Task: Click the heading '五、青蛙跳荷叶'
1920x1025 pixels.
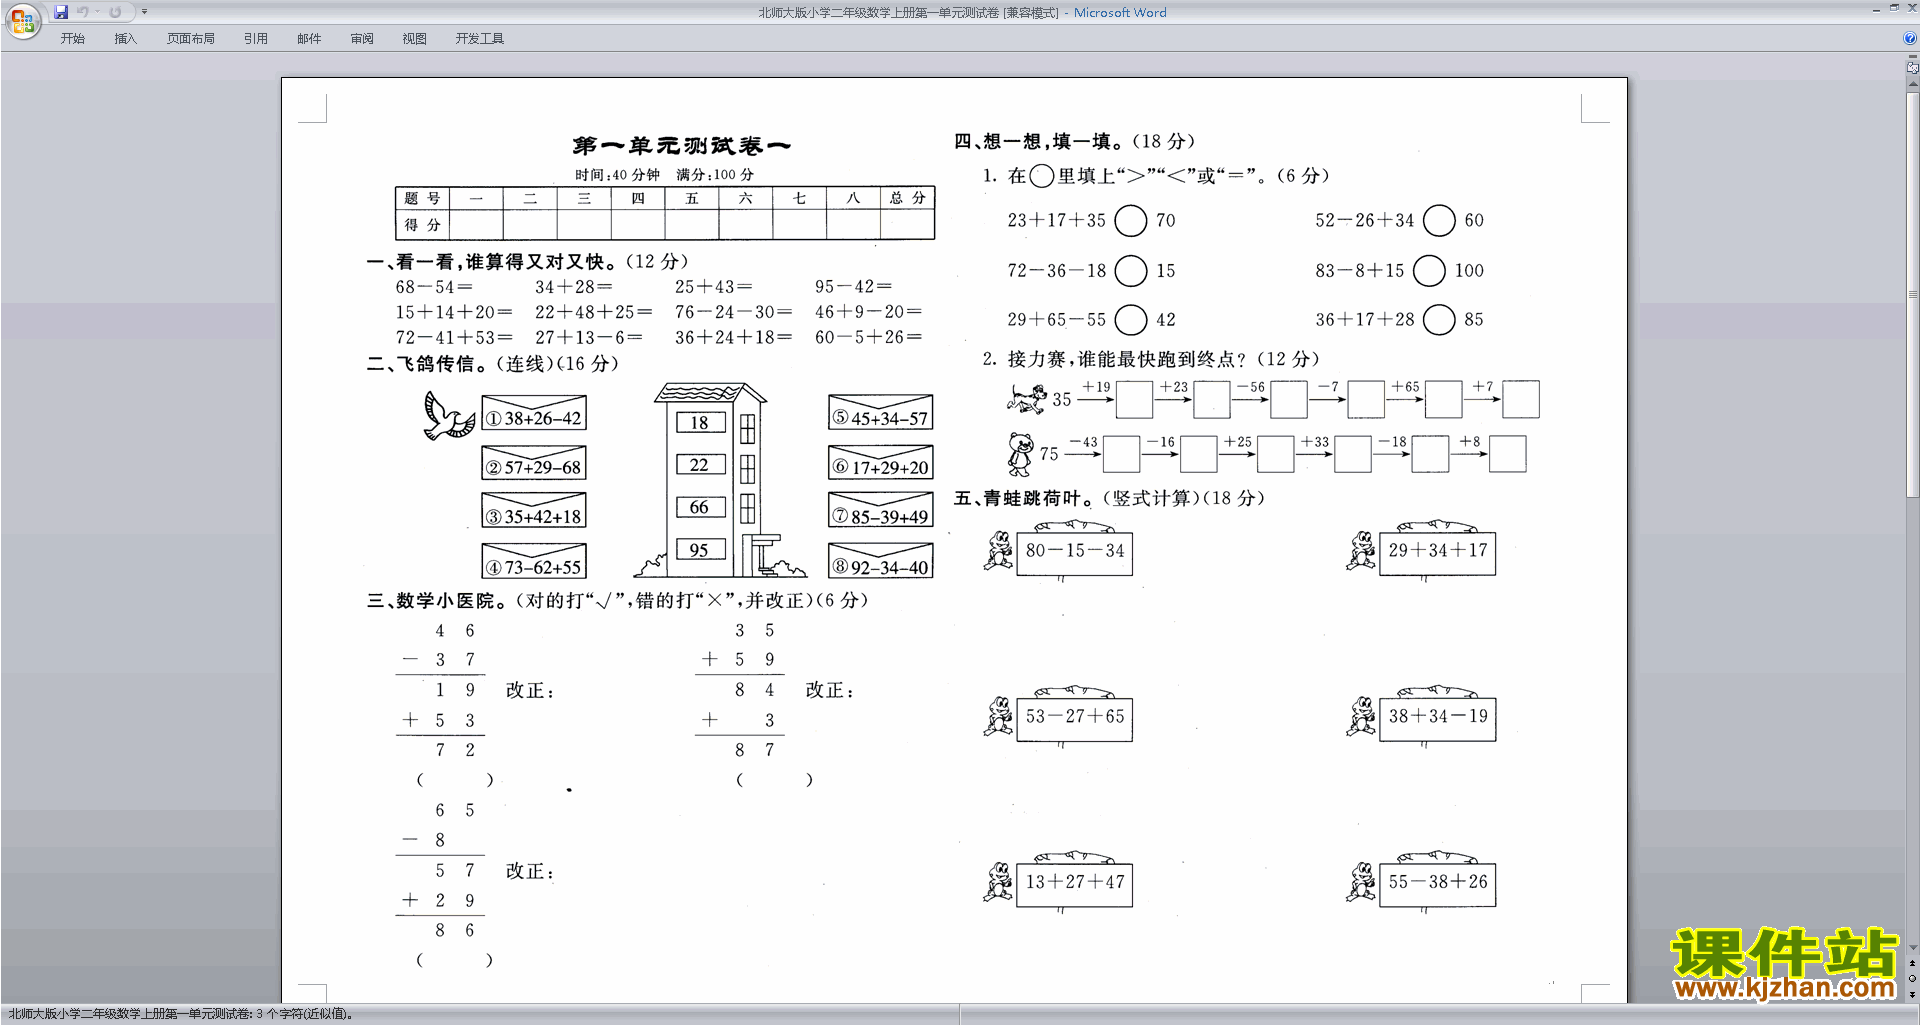Action: 1024,498
